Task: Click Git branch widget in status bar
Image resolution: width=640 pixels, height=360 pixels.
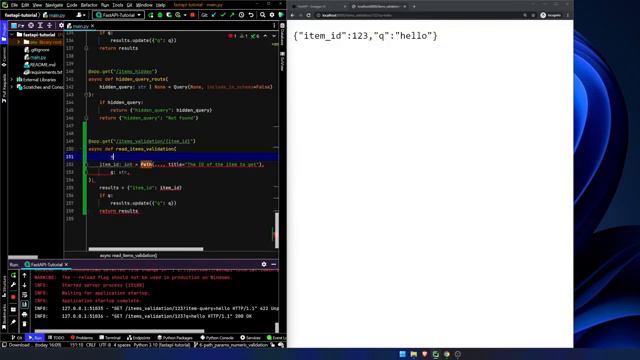Action: [x=231, y=345]
